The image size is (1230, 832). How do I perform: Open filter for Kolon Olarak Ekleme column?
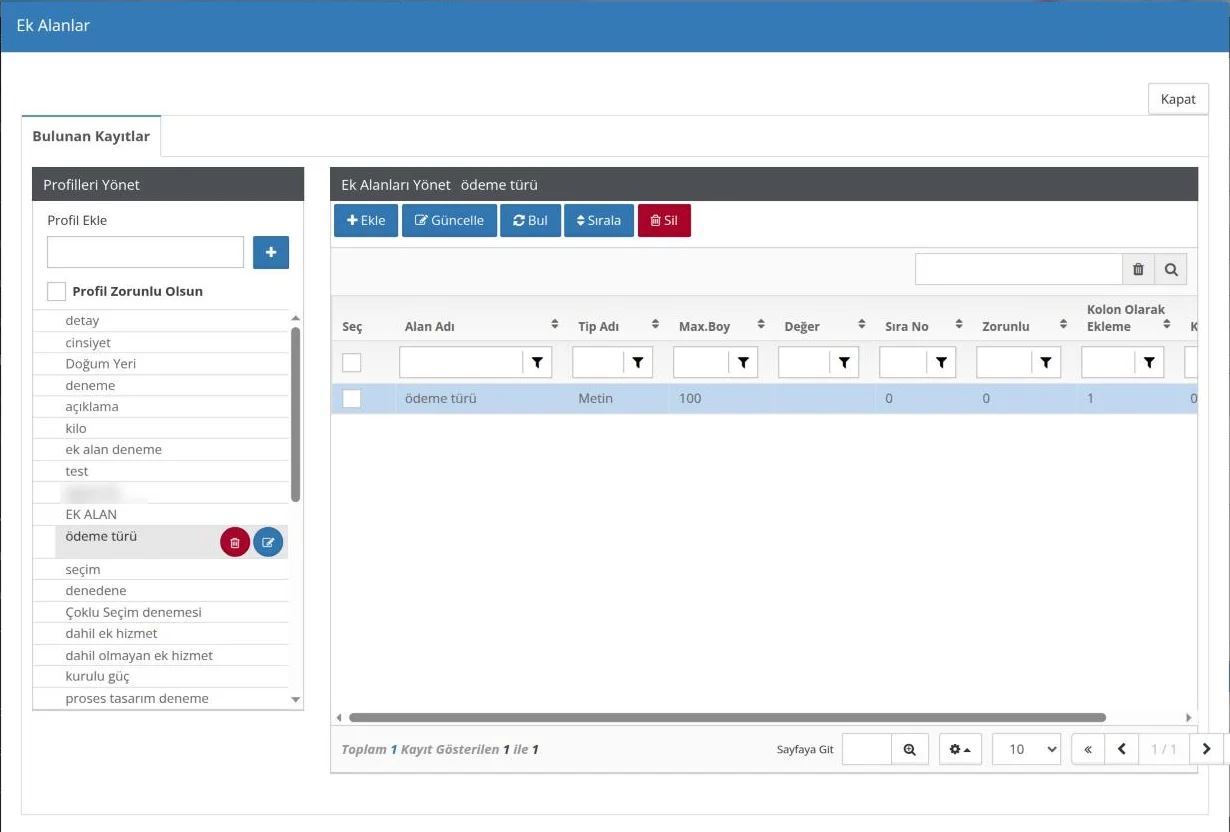tap(1150, 362)
